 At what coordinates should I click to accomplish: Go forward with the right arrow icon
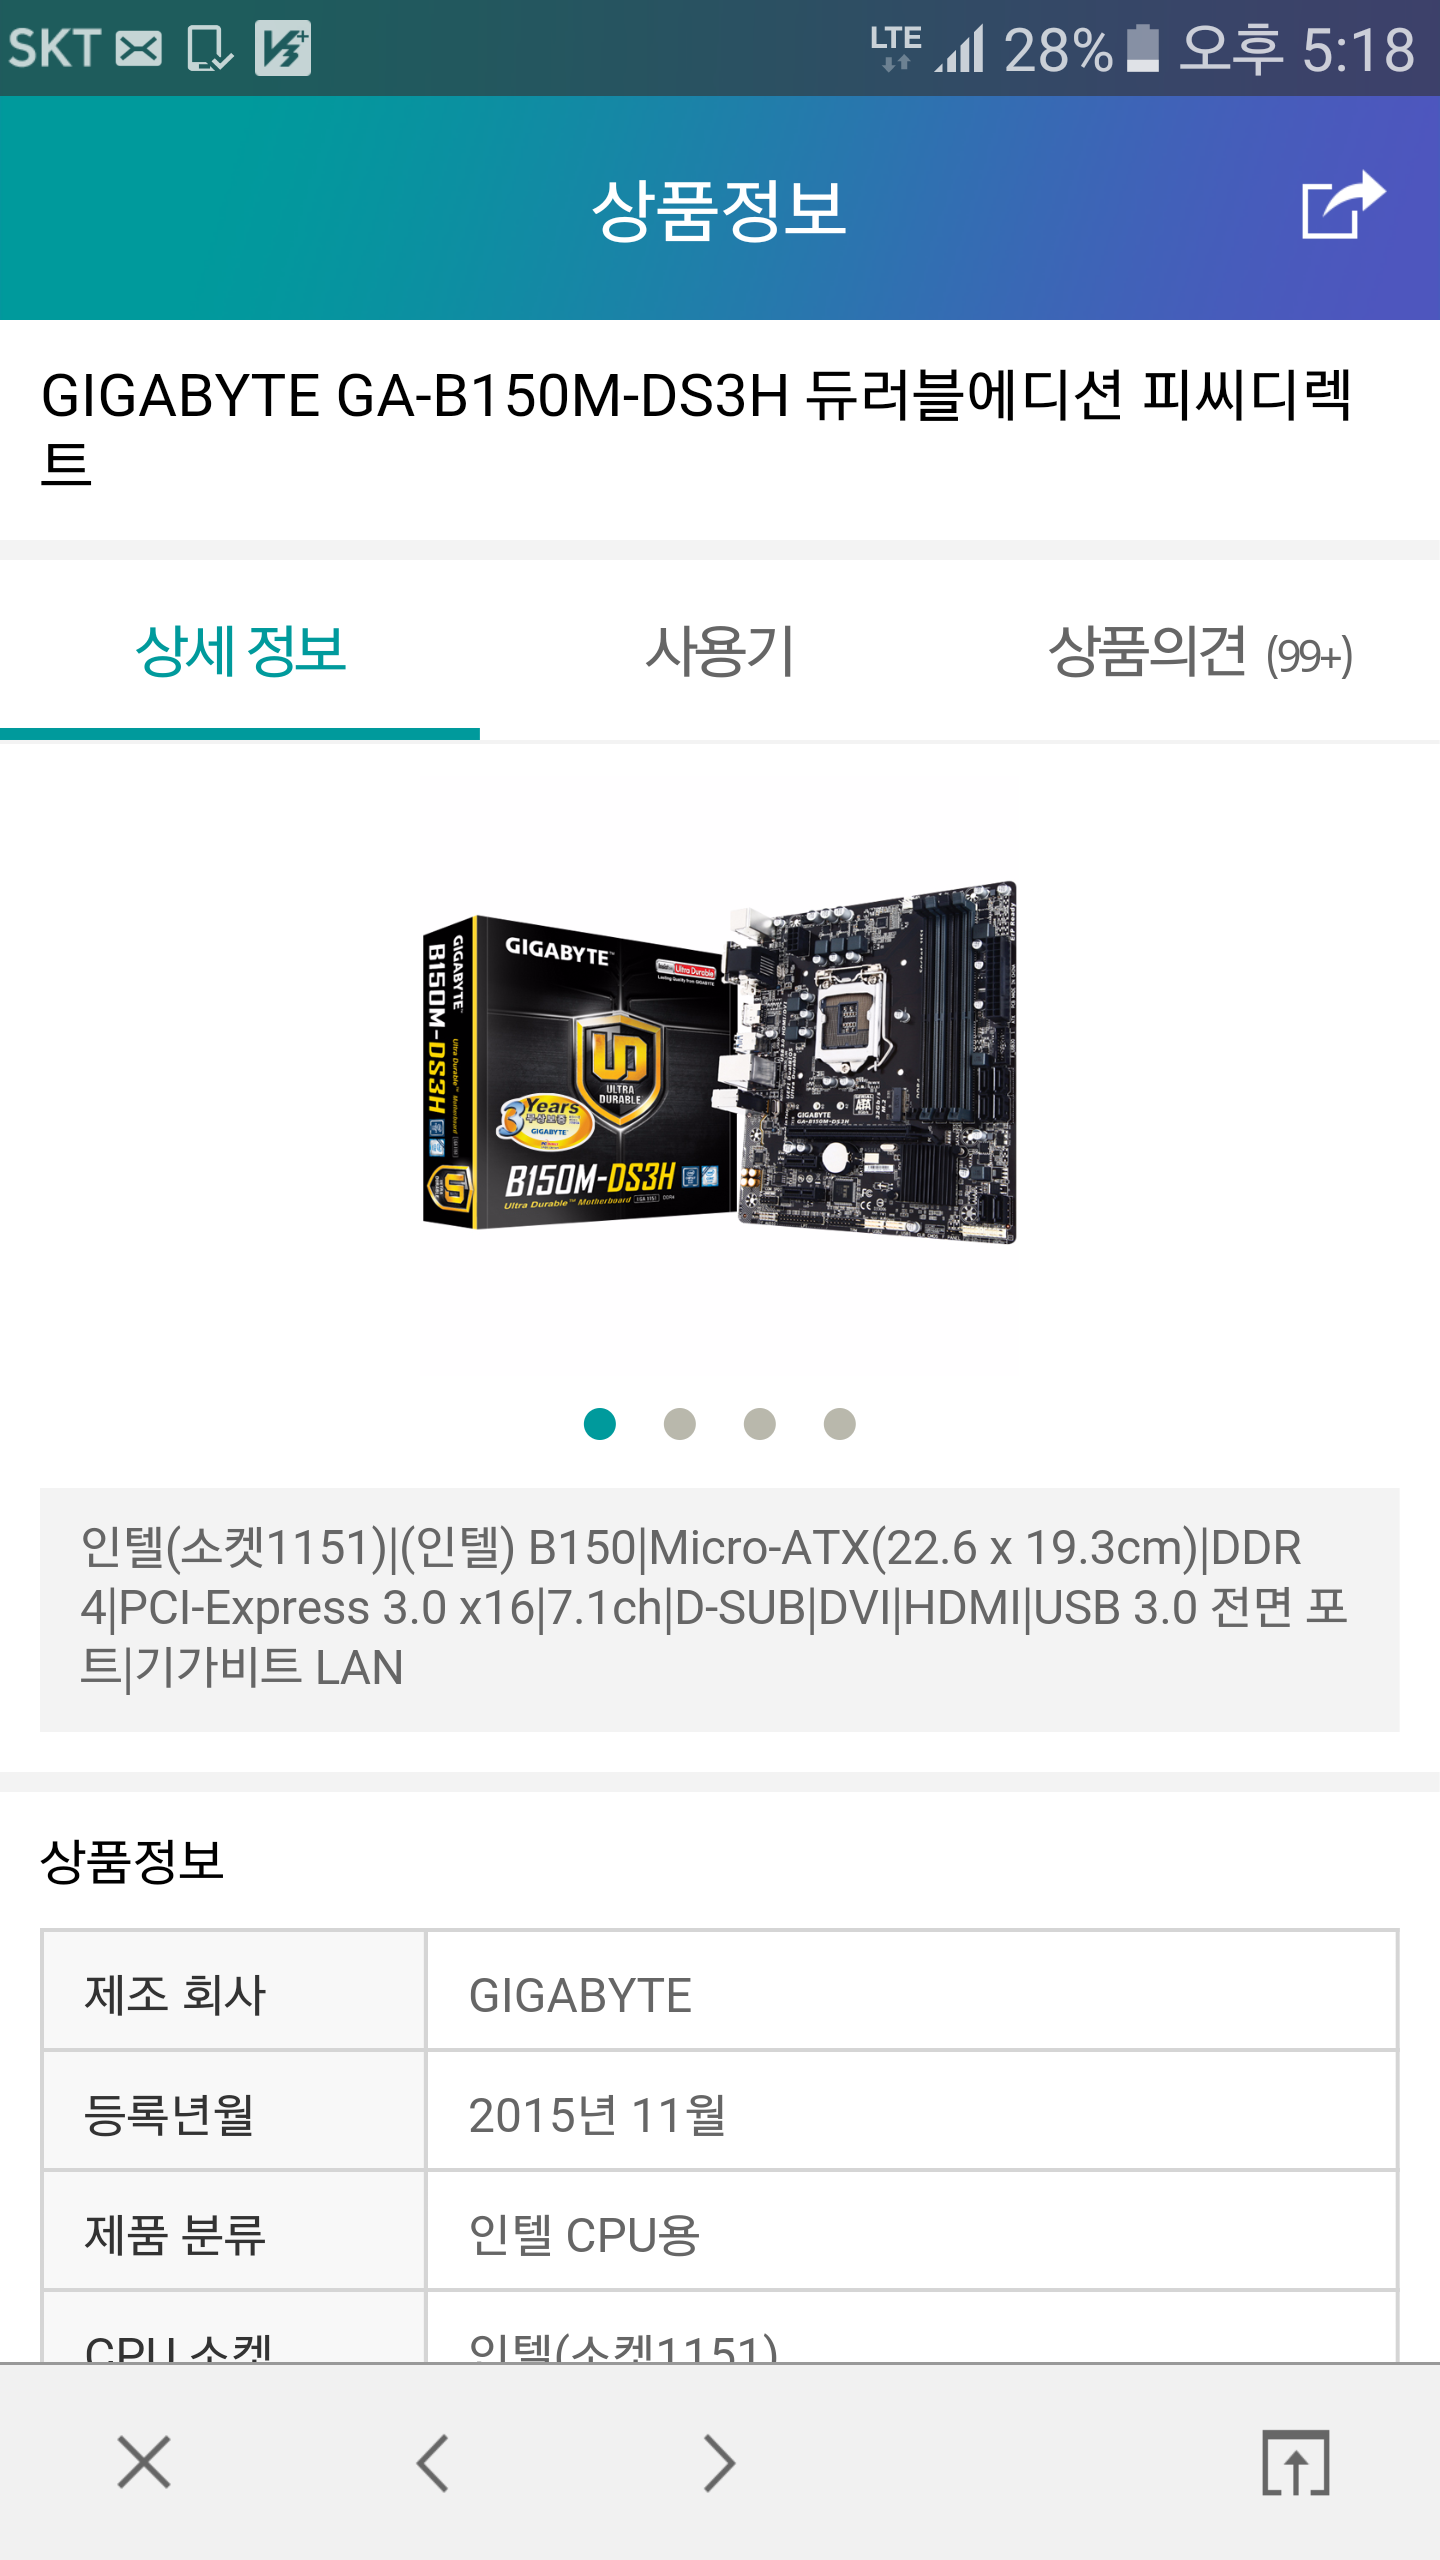coord(720,2462)
